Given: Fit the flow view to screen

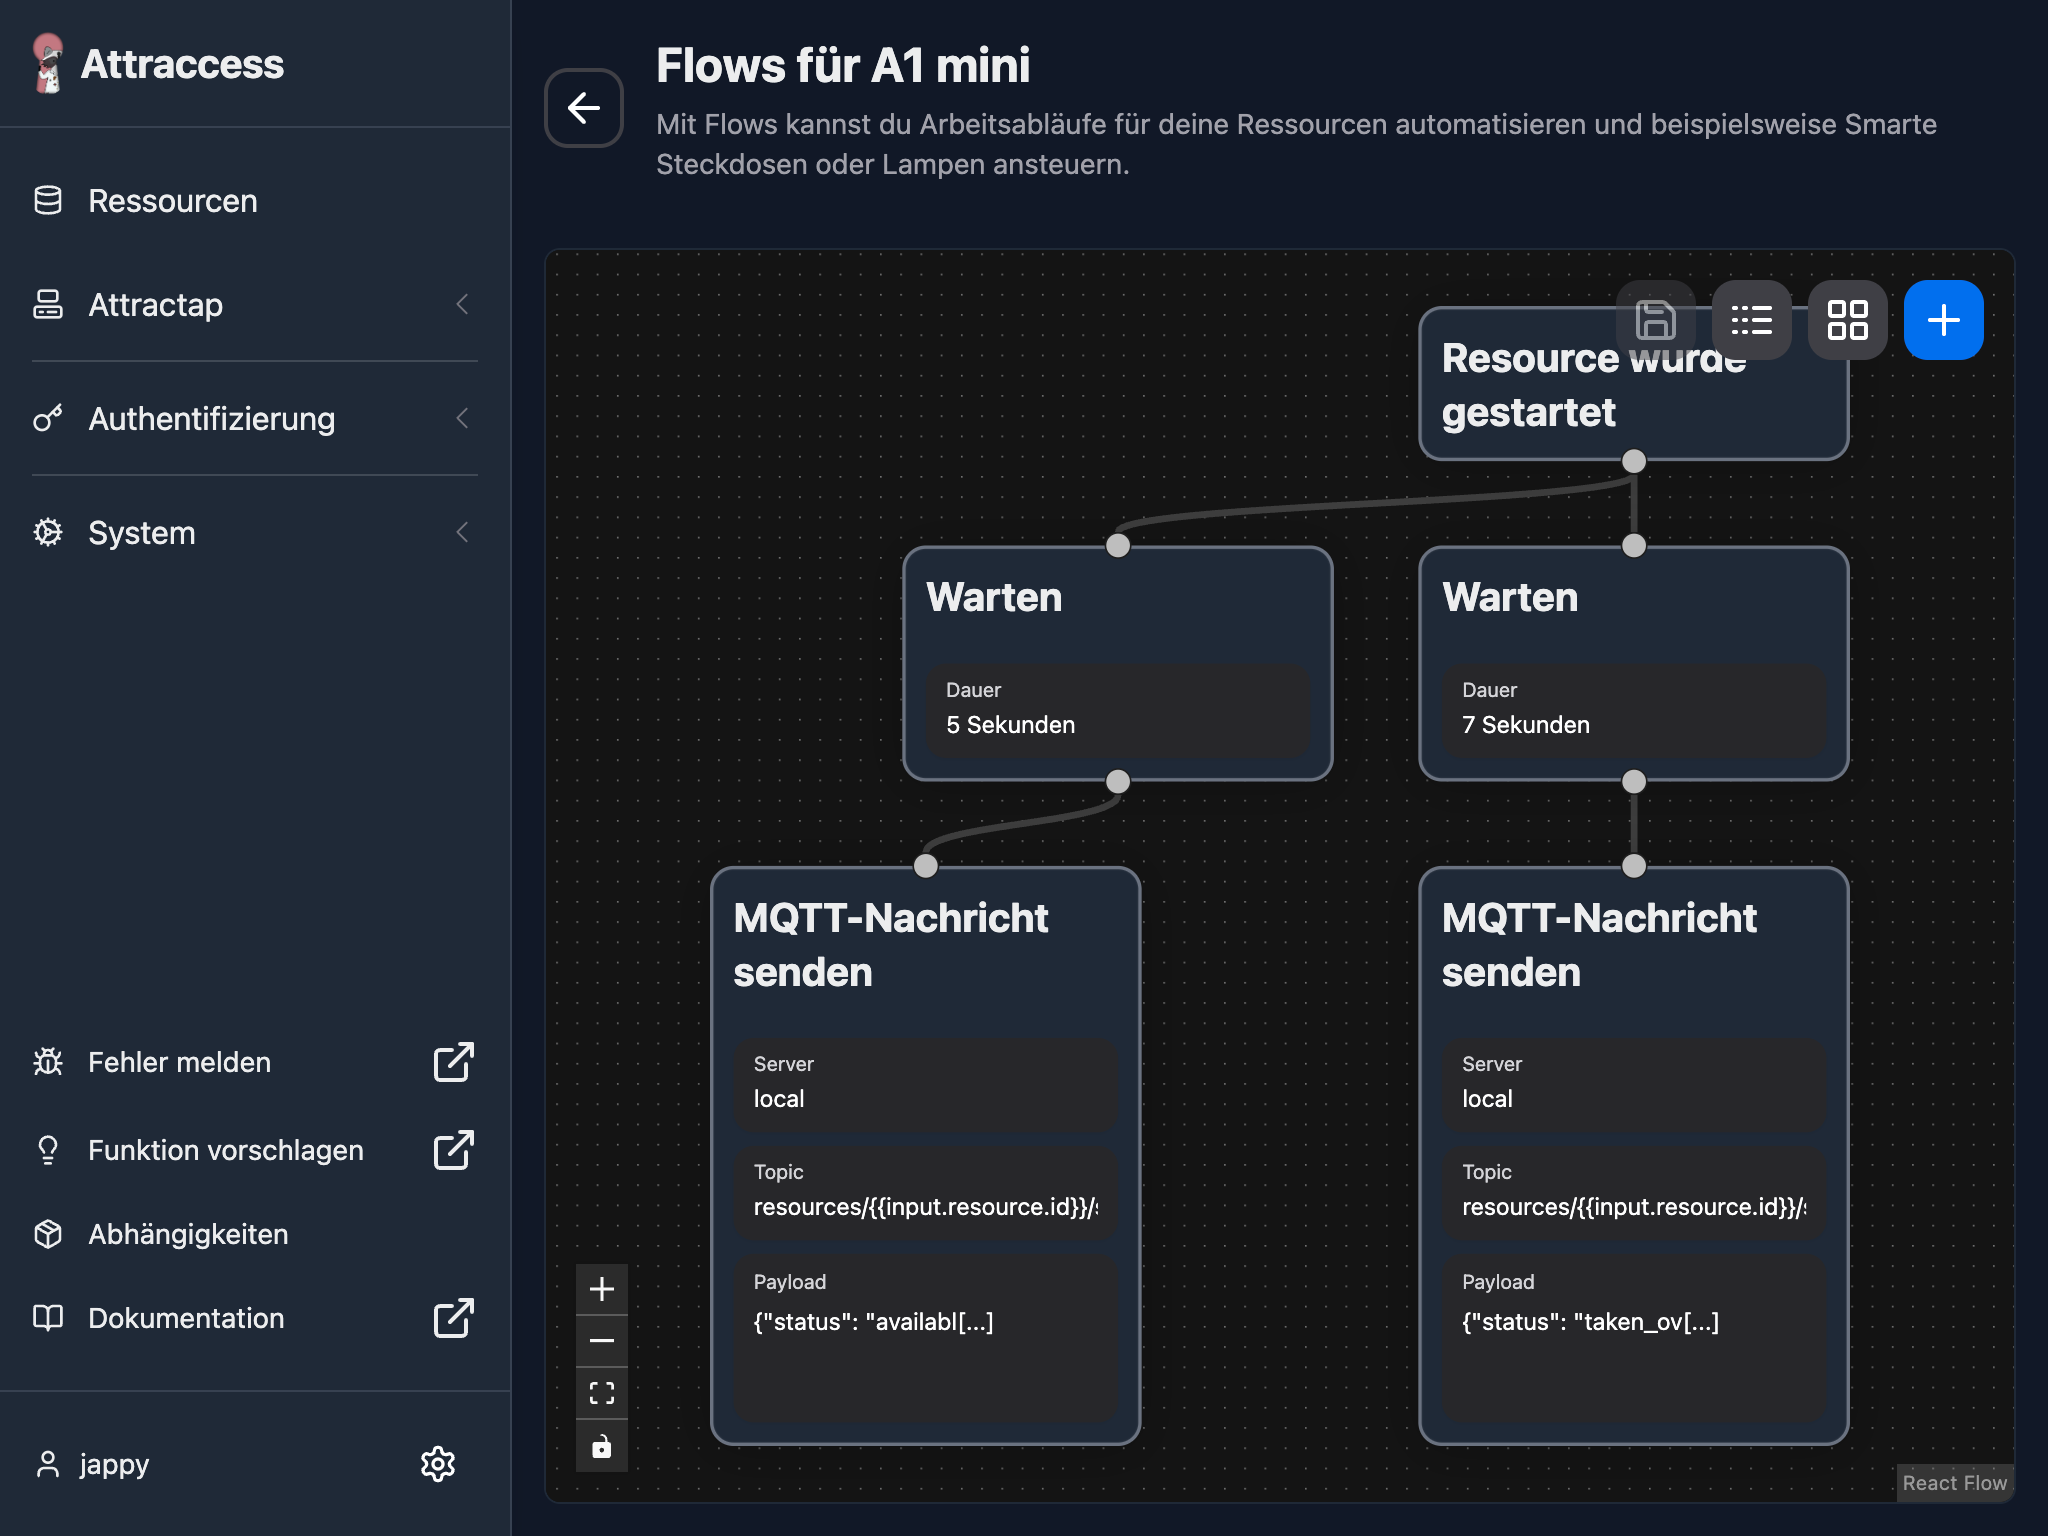Looking at the screenshot, I should click(x=602, y=1393).
